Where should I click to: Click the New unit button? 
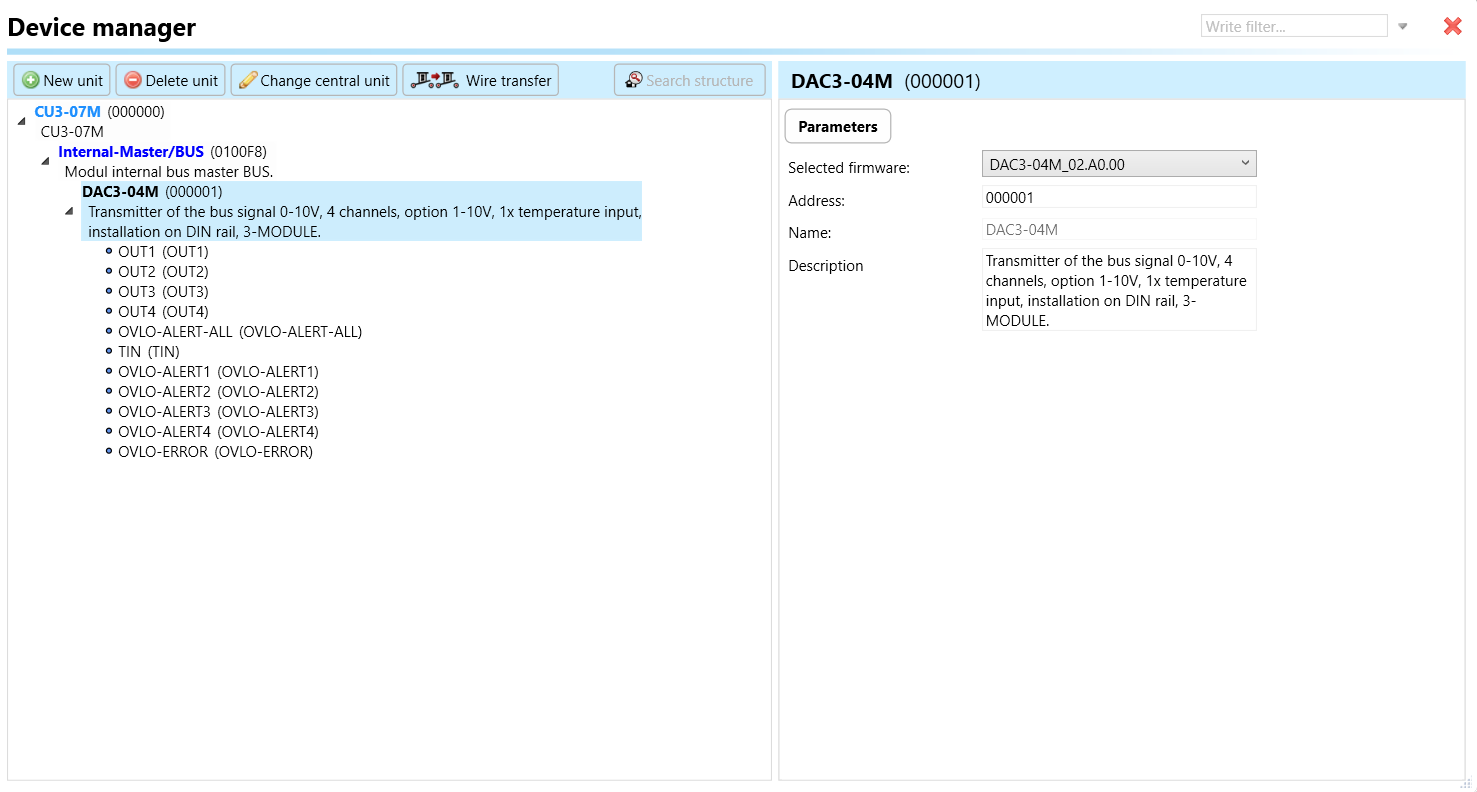pyautogui.click(x=62, y=80)
